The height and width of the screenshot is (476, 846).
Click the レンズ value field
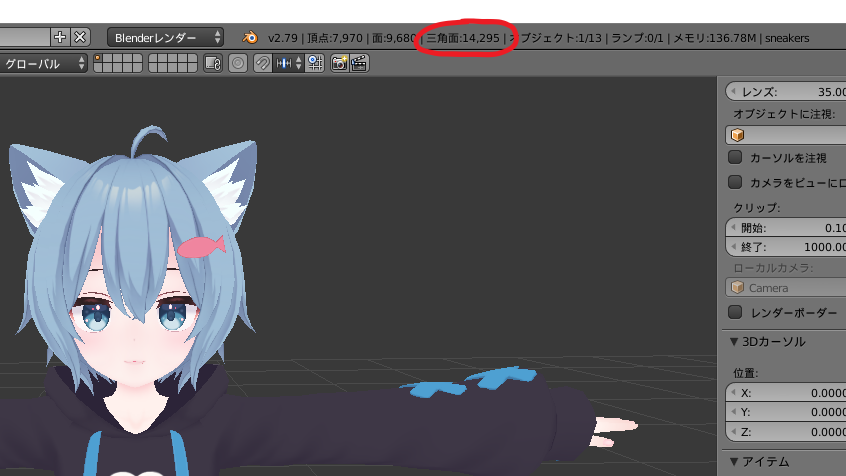(786, 92)
